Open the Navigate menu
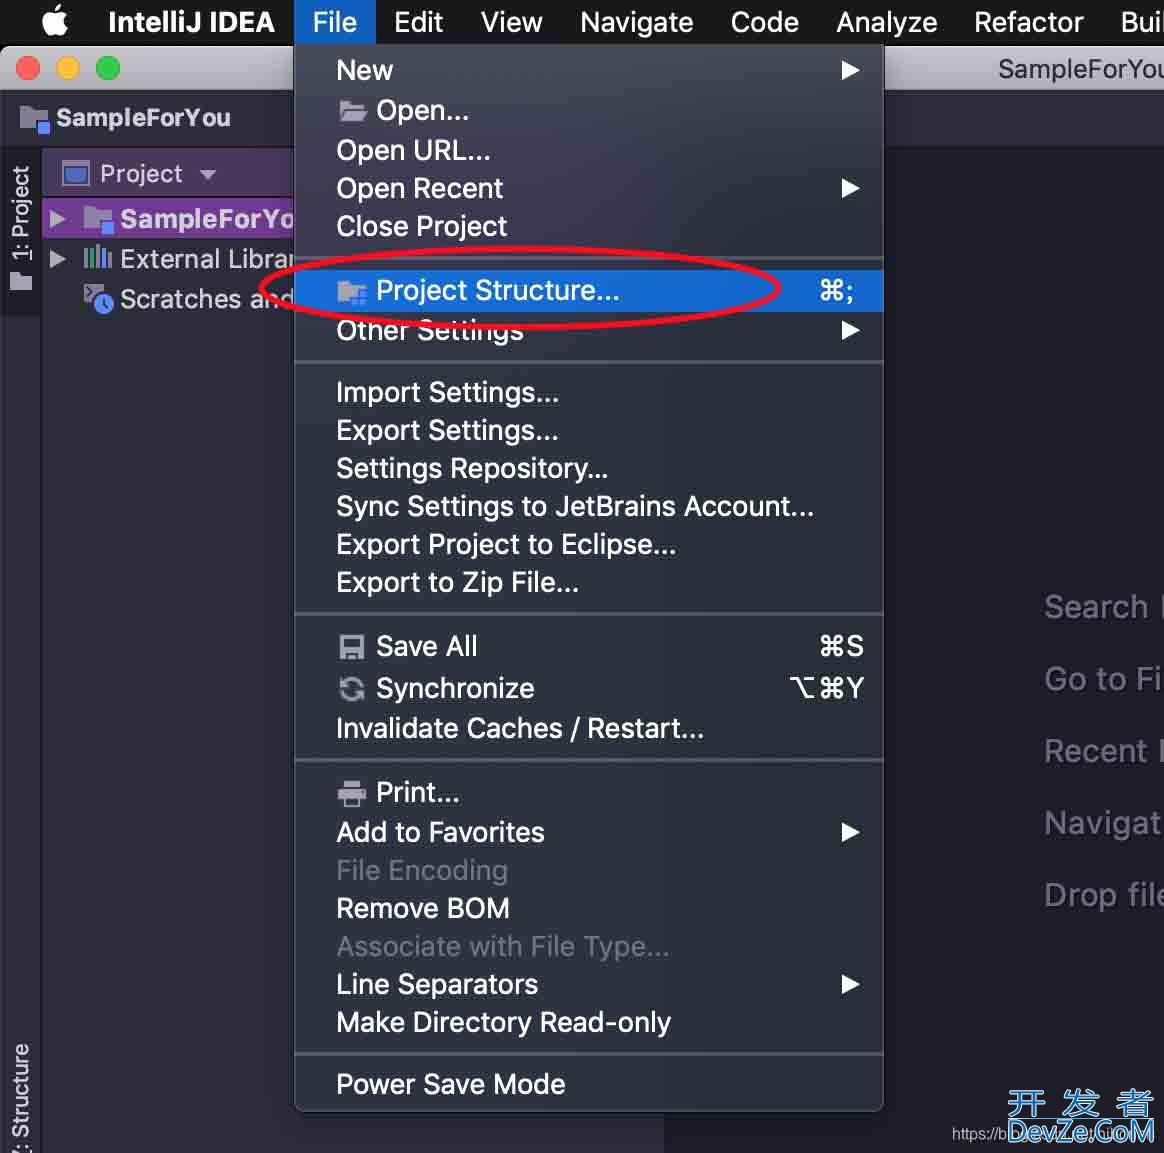This screenshot has height=1153, width=1164. click(636, 22)
